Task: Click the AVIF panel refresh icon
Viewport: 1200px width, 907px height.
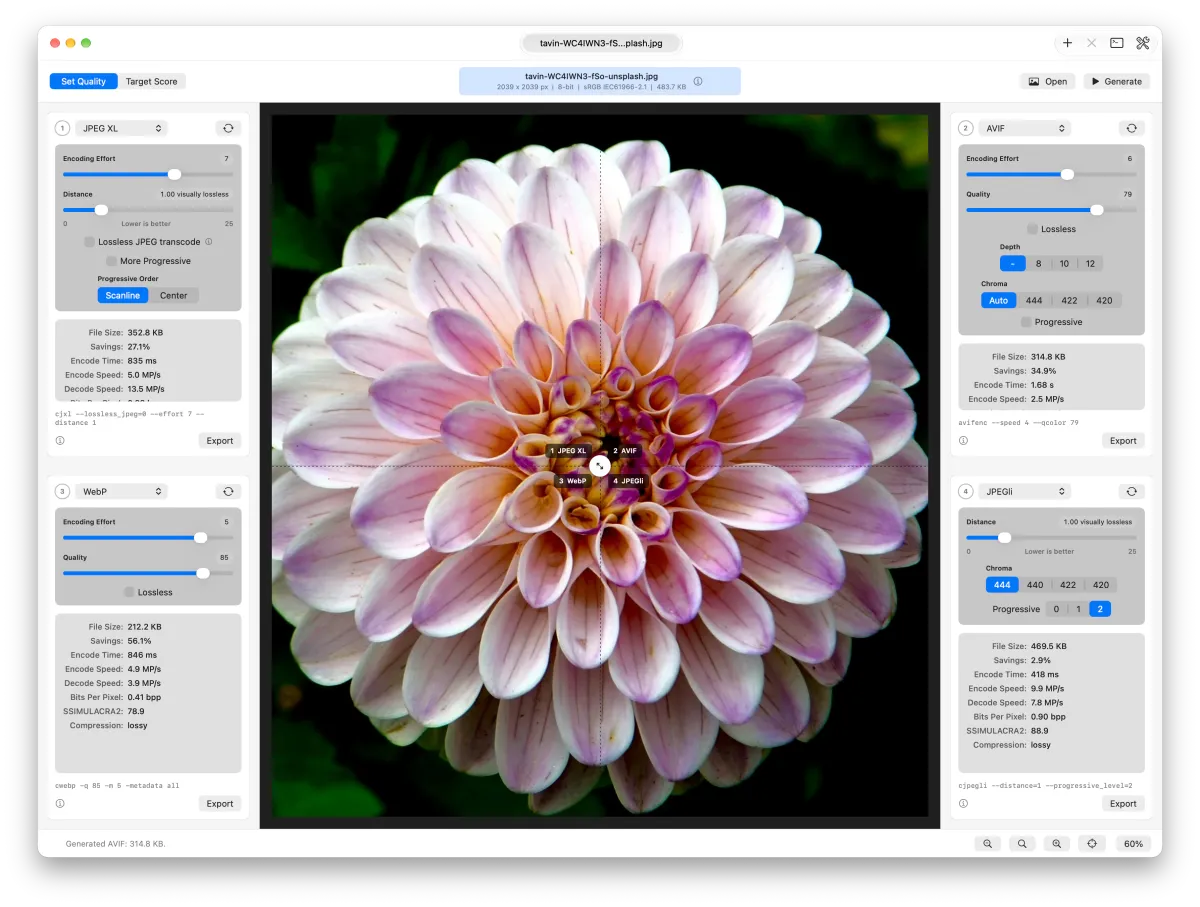Action: click(1131, 128)
